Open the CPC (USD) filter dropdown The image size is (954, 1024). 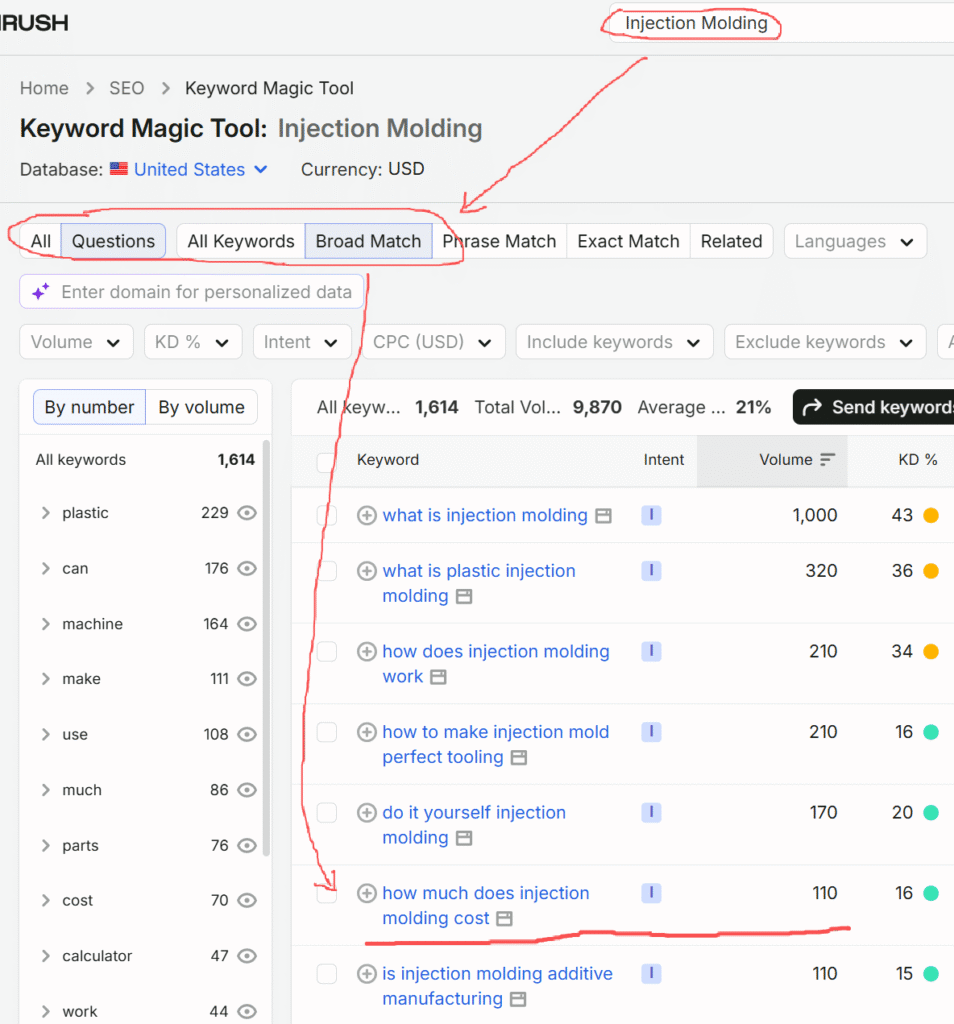pyautogui.click(x=433, y=342)
